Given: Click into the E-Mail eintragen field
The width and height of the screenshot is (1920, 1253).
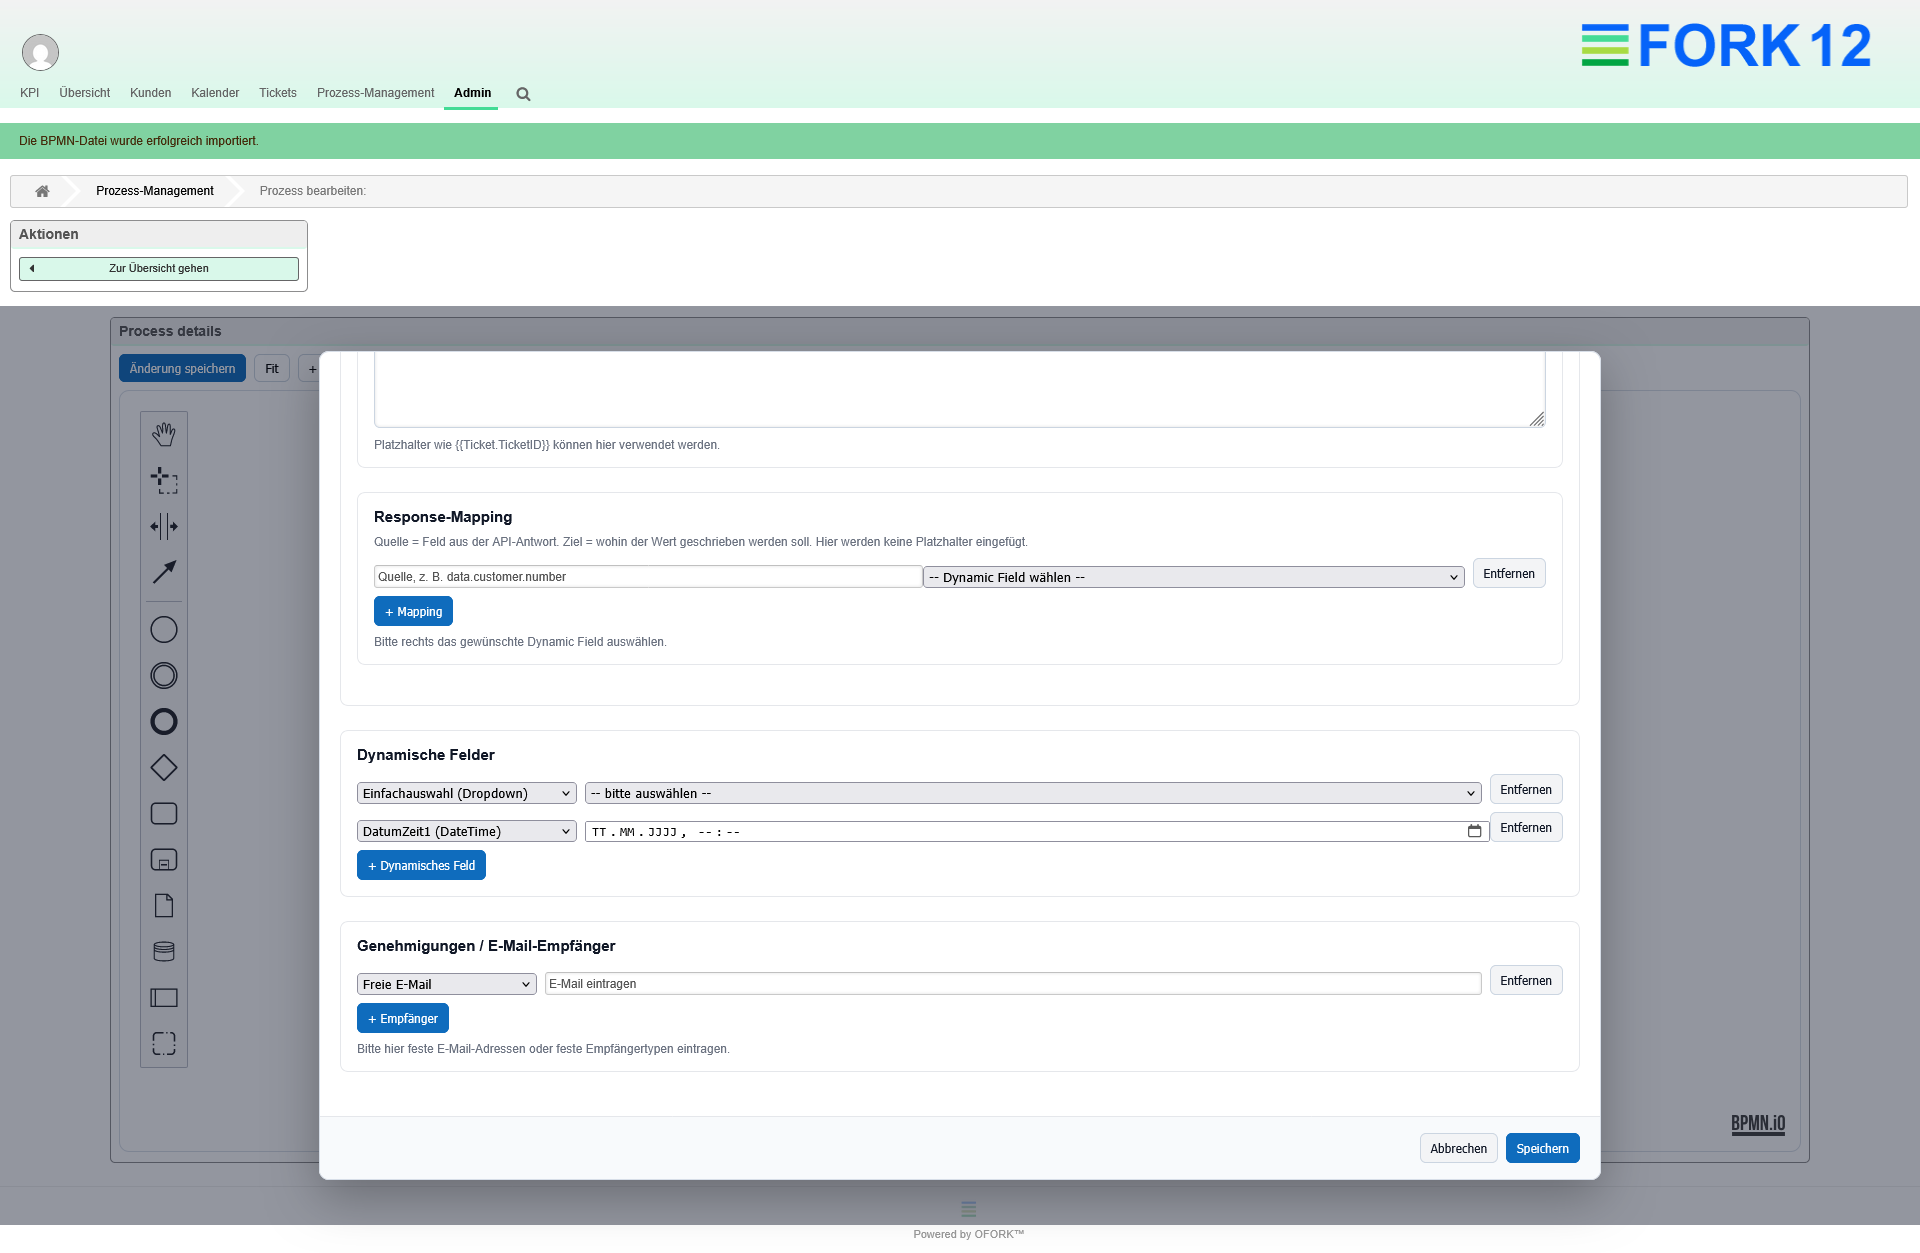Looking at the screenshot, I should click(x=1013, y=983).
